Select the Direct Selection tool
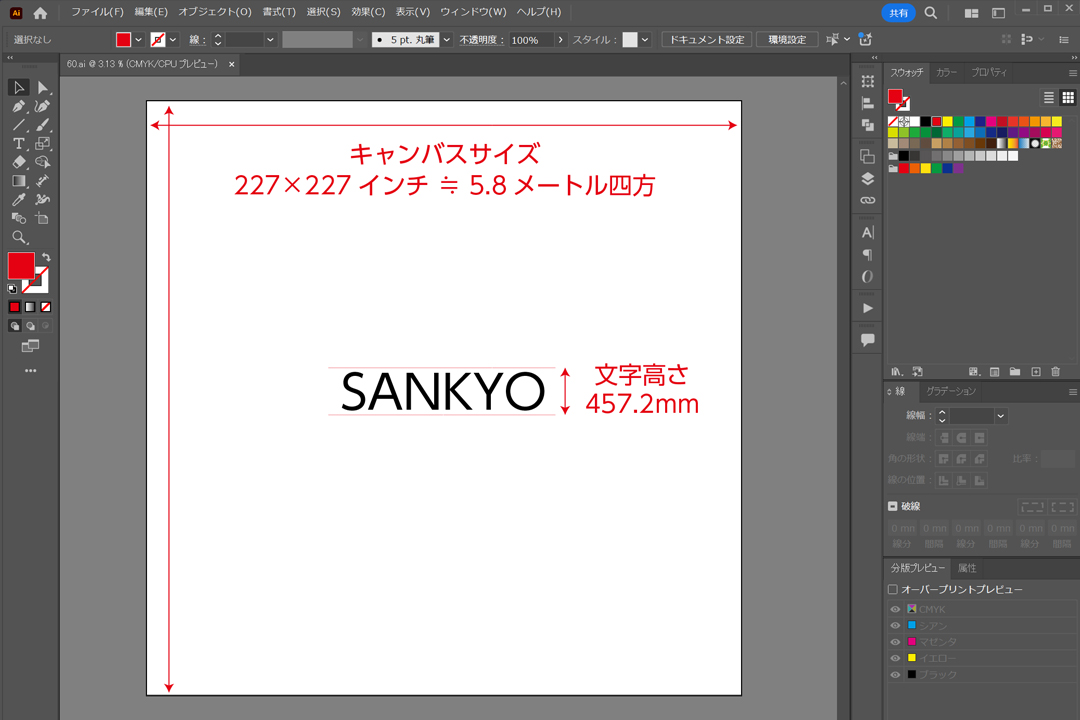The width and height of the screenshot is (1080, 720). 43,88
